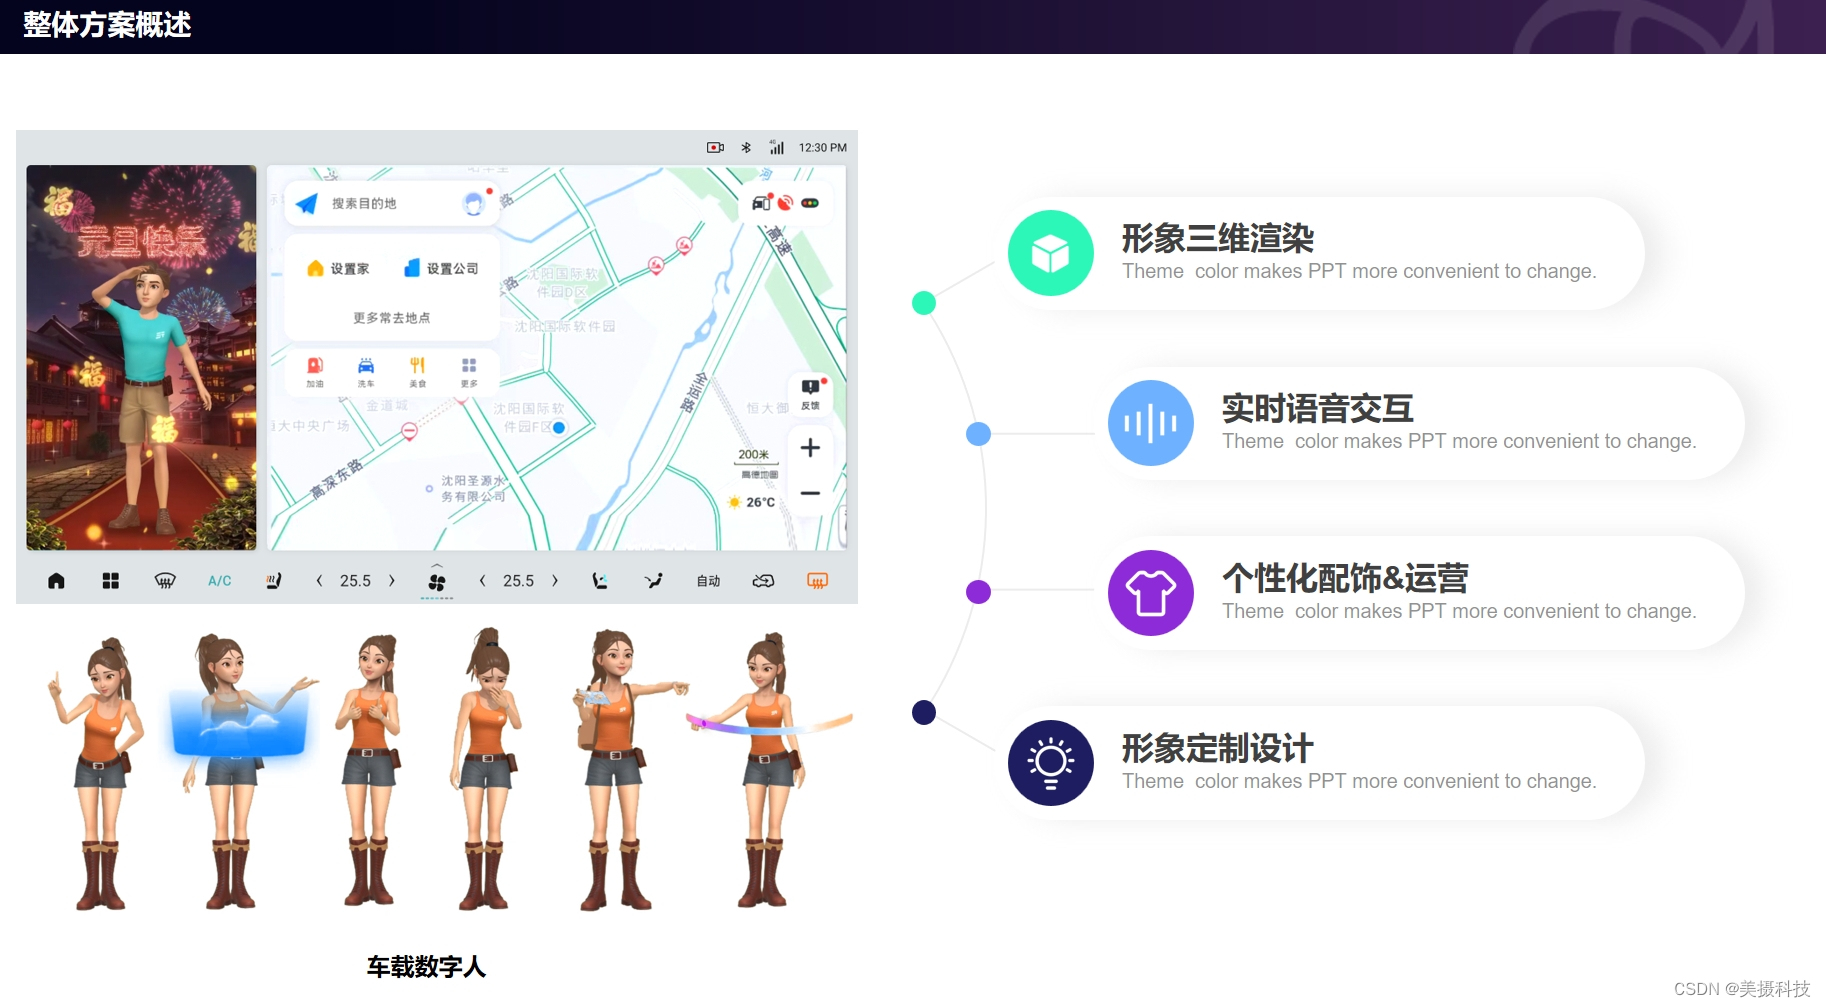This screenshot has height=1007, width=1826.
Task: Activate the front windshield defrost icon
Action: [165, 580]
